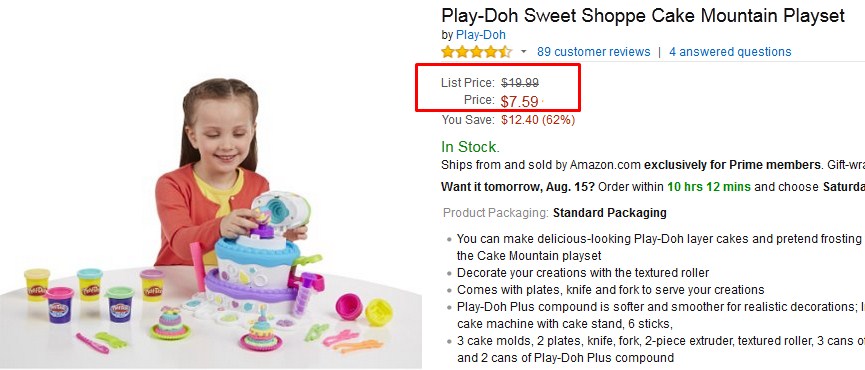The image size is (865, 370).
Task: Click the small cake on the pink plate
Action: tap(260, 334)
